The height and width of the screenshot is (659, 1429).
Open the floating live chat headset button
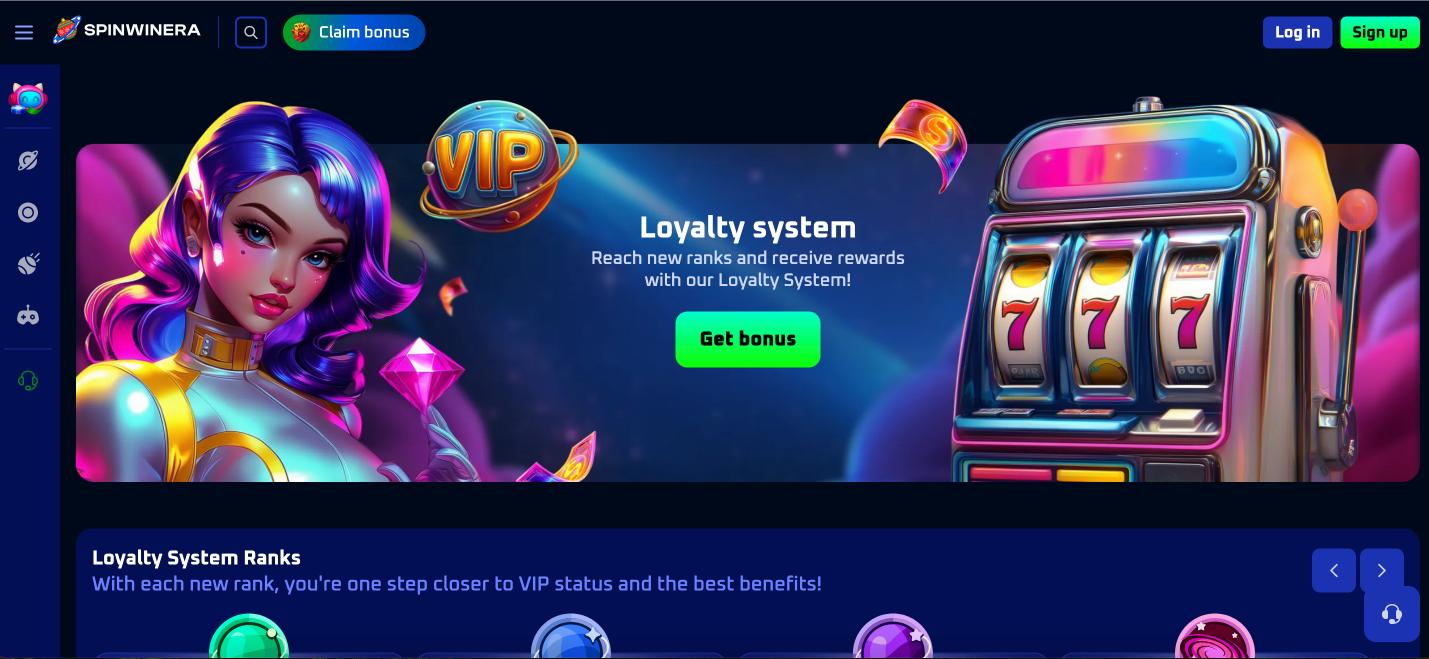pos(1391,613)
